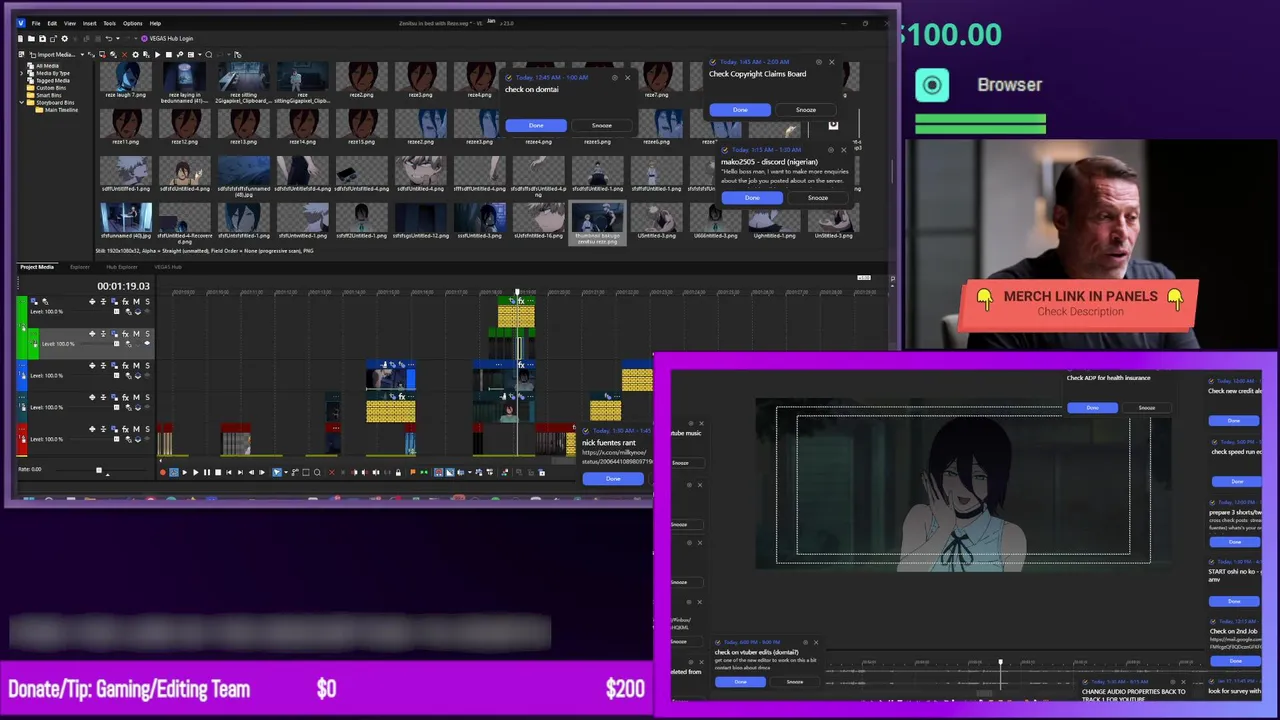The width and height of the screenshot is (1280, 720).
Task: Click the Undo arrow icon
Action: coord(108,39)
